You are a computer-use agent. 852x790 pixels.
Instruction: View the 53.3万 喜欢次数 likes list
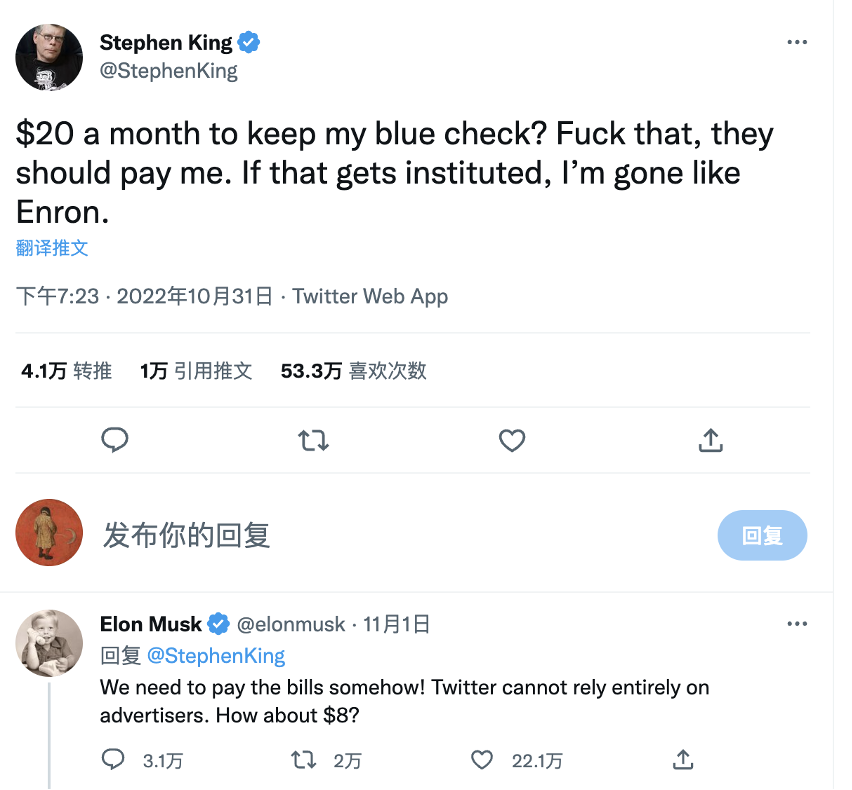tap(353, 371)
